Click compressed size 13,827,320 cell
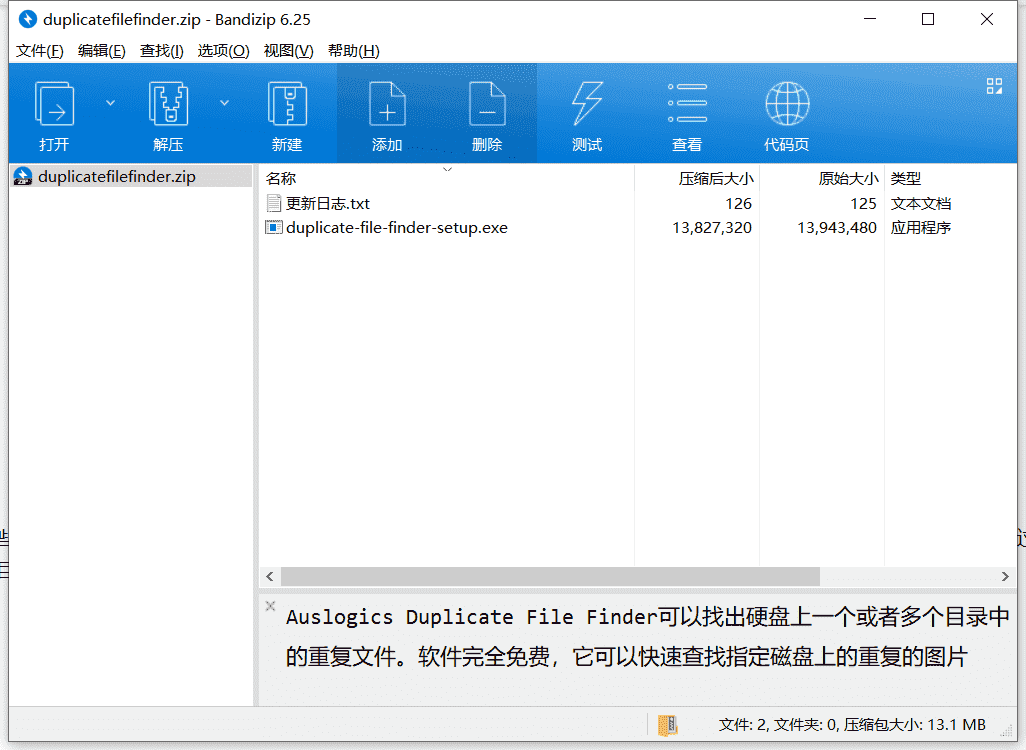The width and height of the screenshot is (1026, 750). (712, 228)
